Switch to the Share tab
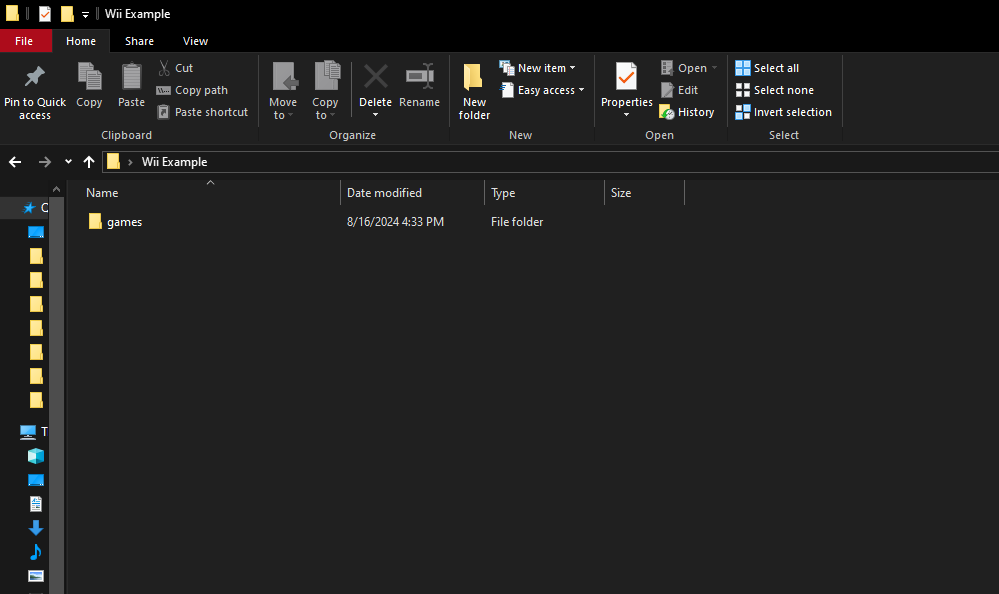The image size is (999, 594). (140, 41)
